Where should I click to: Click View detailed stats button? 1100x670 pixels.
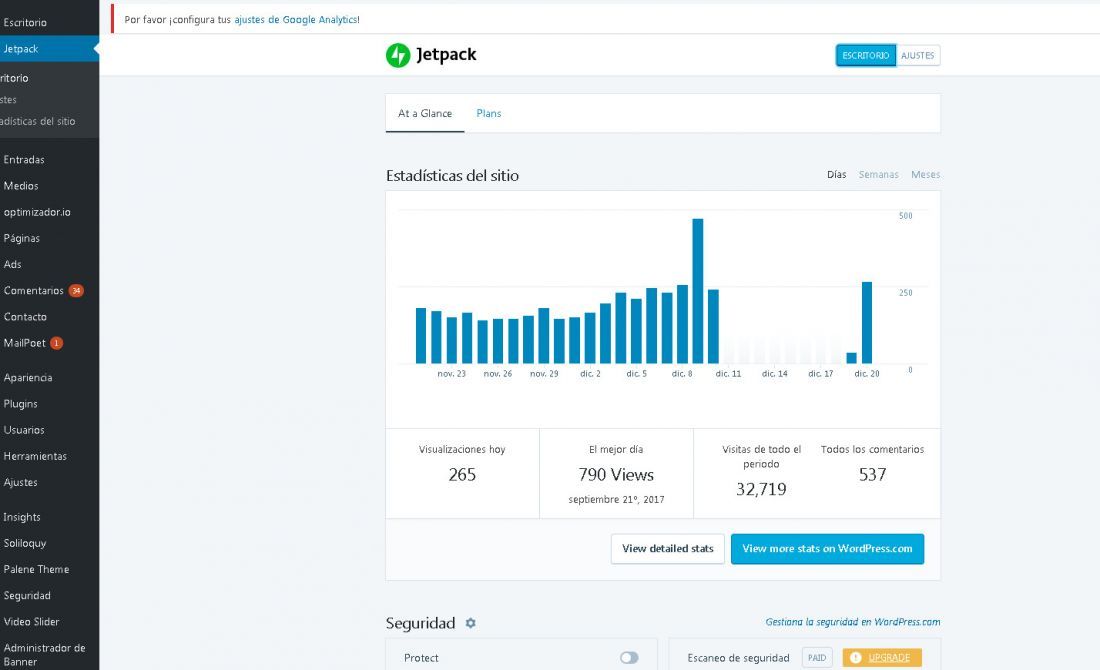click(668, 549)
